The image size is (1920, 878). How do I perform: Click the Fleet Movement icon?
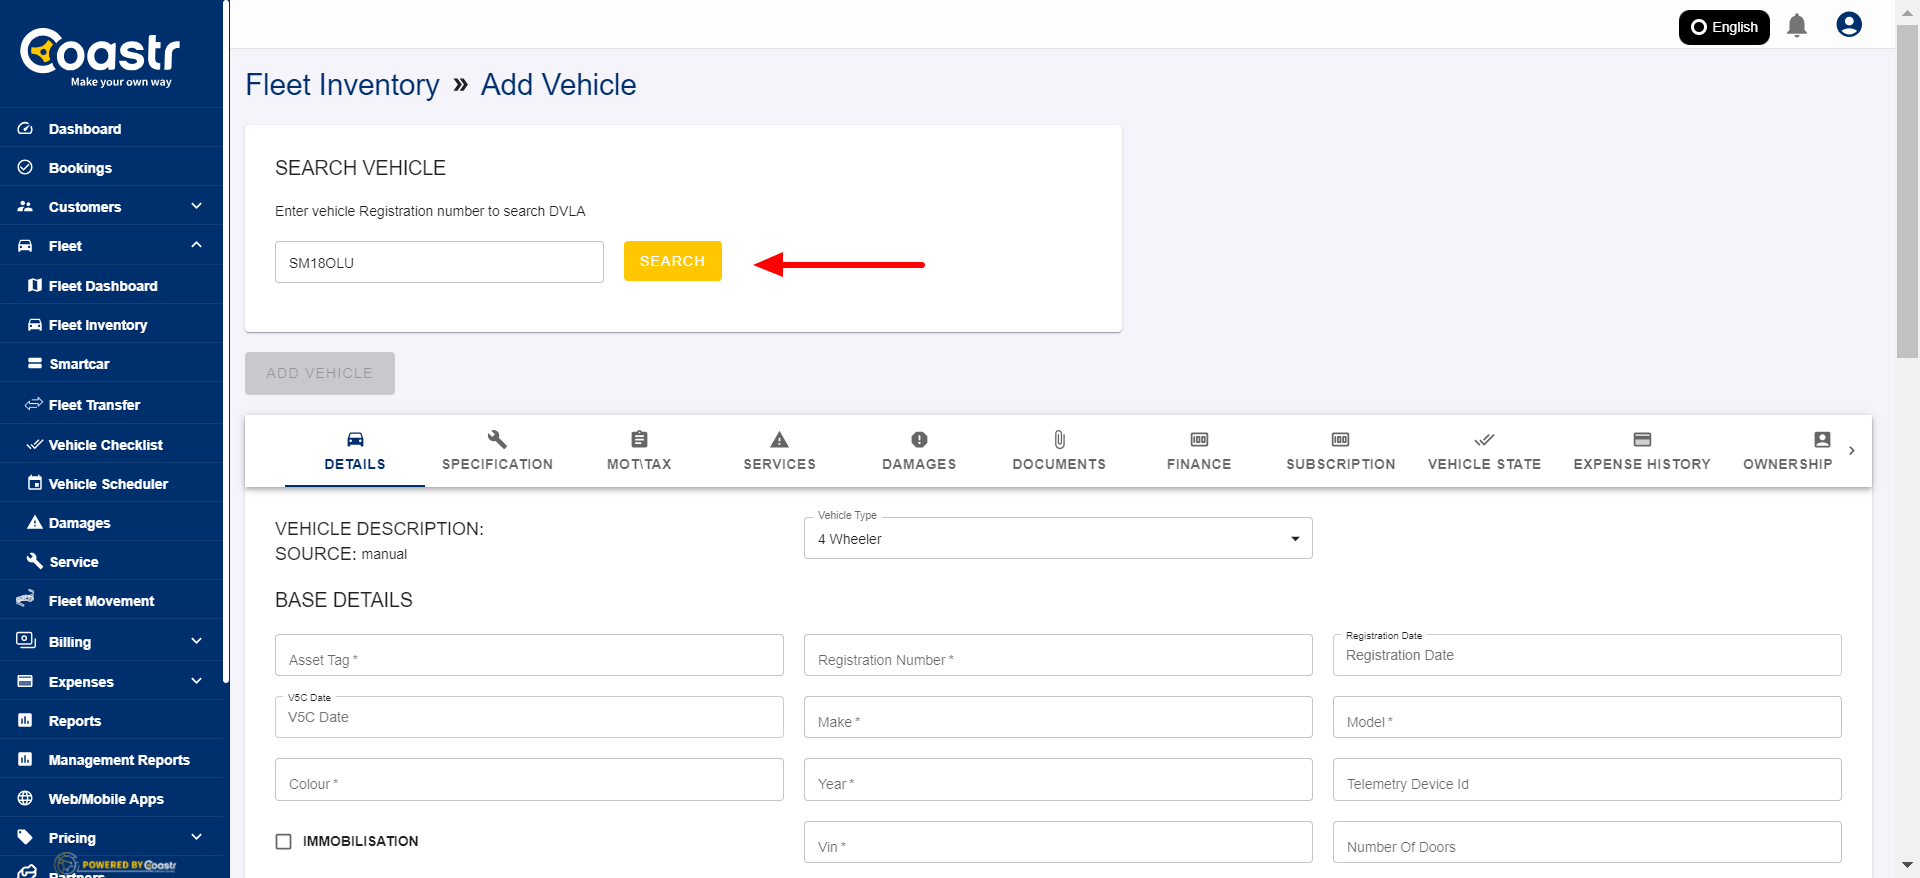[x=26, y=600]
